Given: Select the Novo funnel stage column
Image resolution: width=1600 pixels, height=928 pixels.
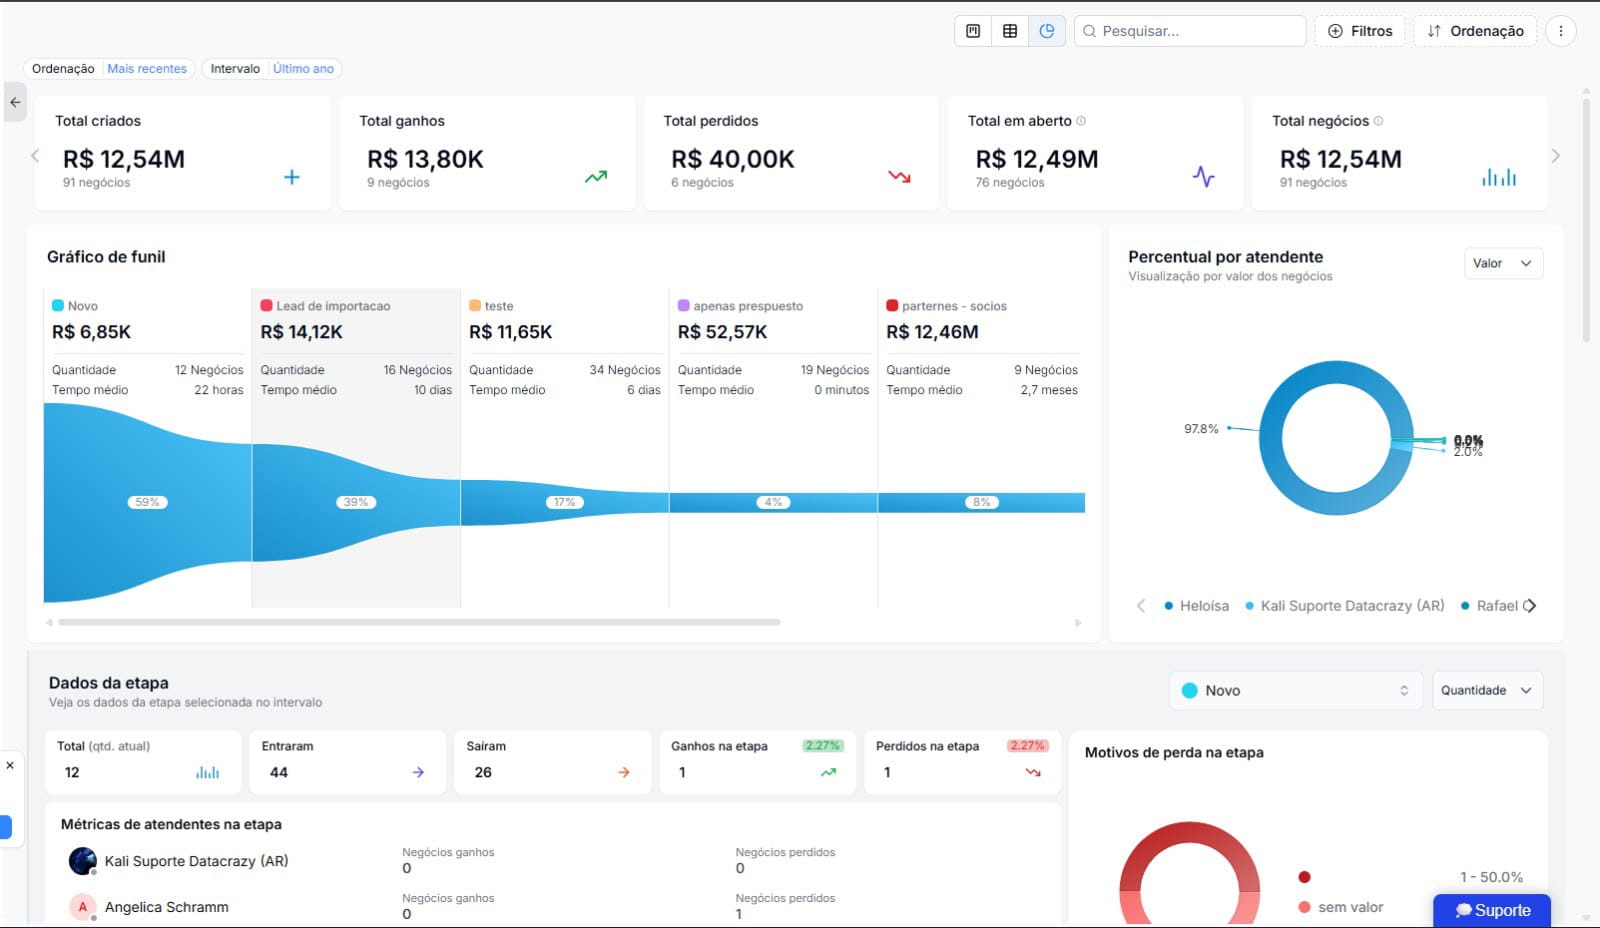Looking at the screenshot, I should tap(147, 447).
